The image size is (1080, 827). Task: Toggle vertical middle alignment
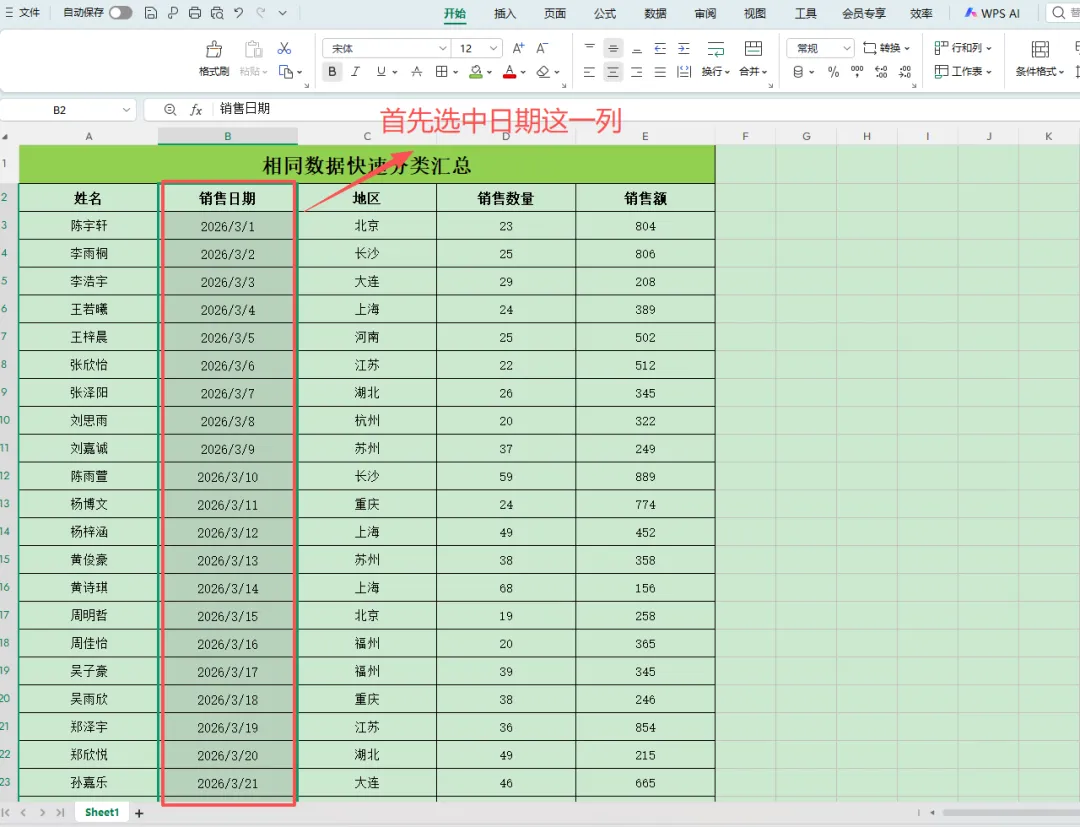(x=613, y=48)
